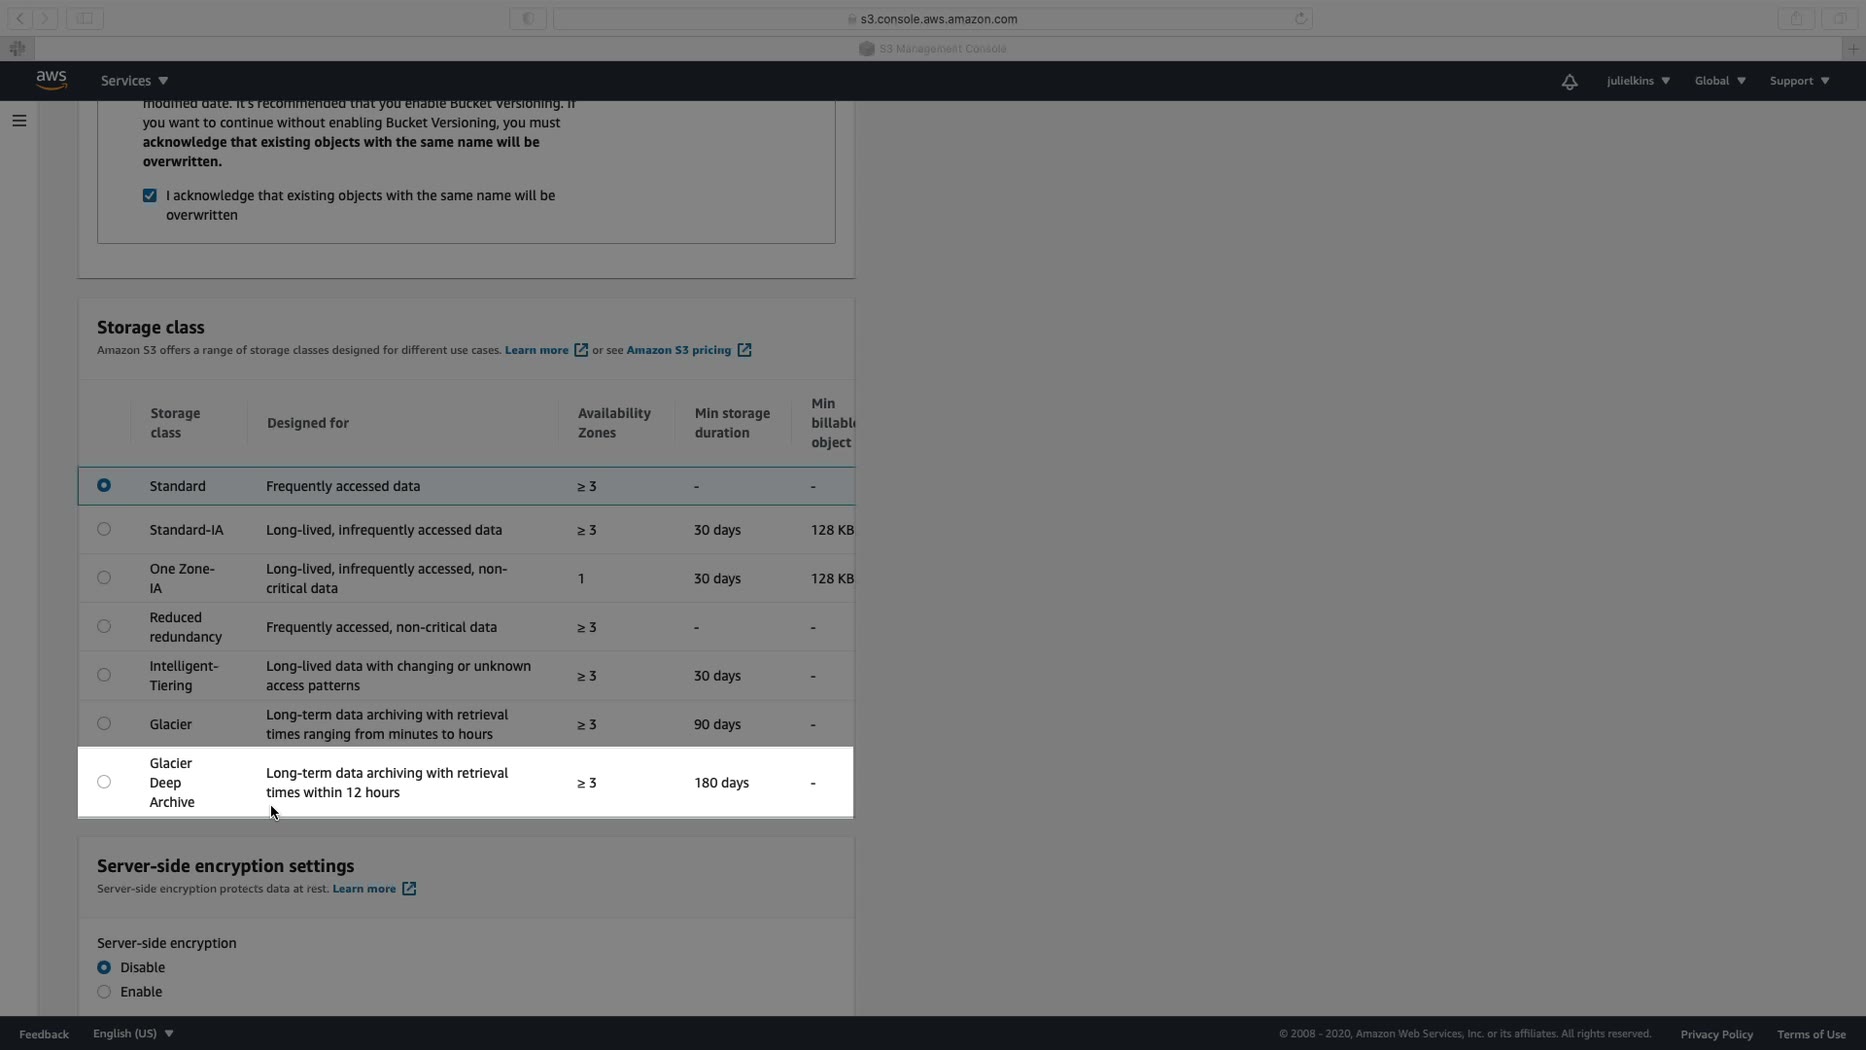Click '30 days' in the Intelligent-Tiering row

pos(717,676)
